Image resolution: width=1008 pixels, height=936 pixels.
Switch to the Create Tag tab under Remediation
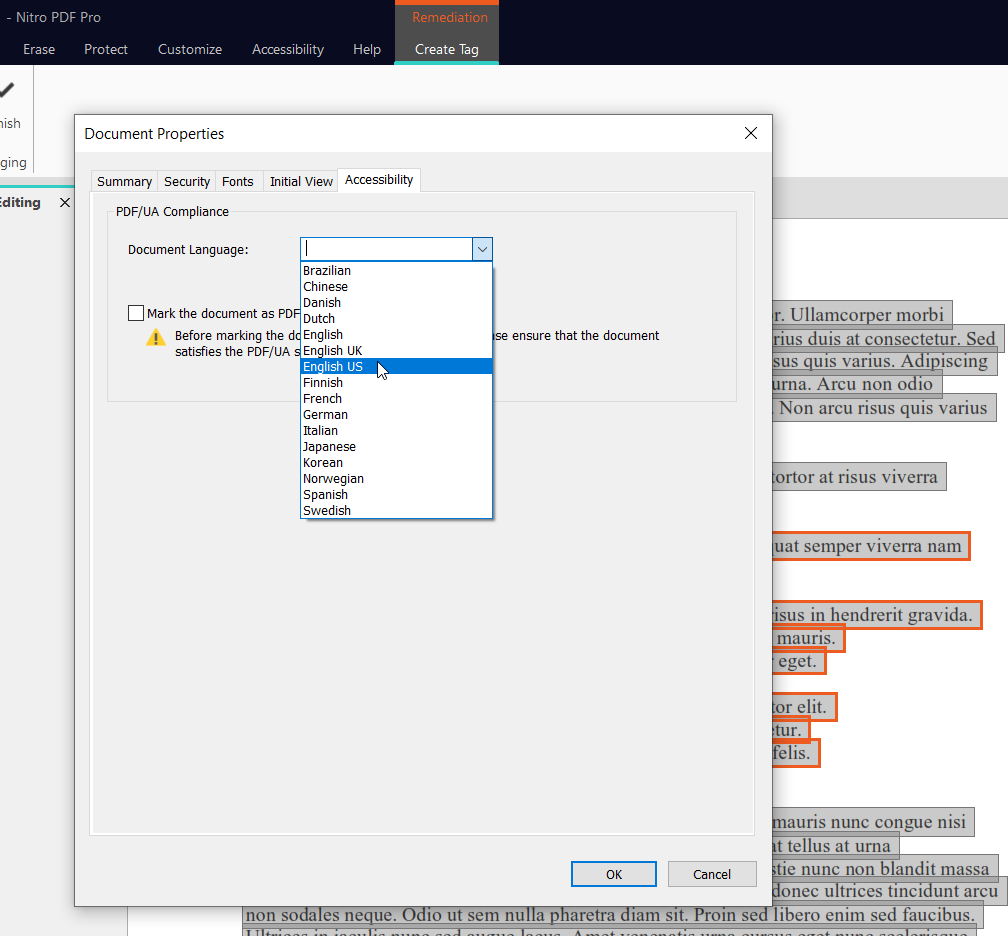pos(446,49)
